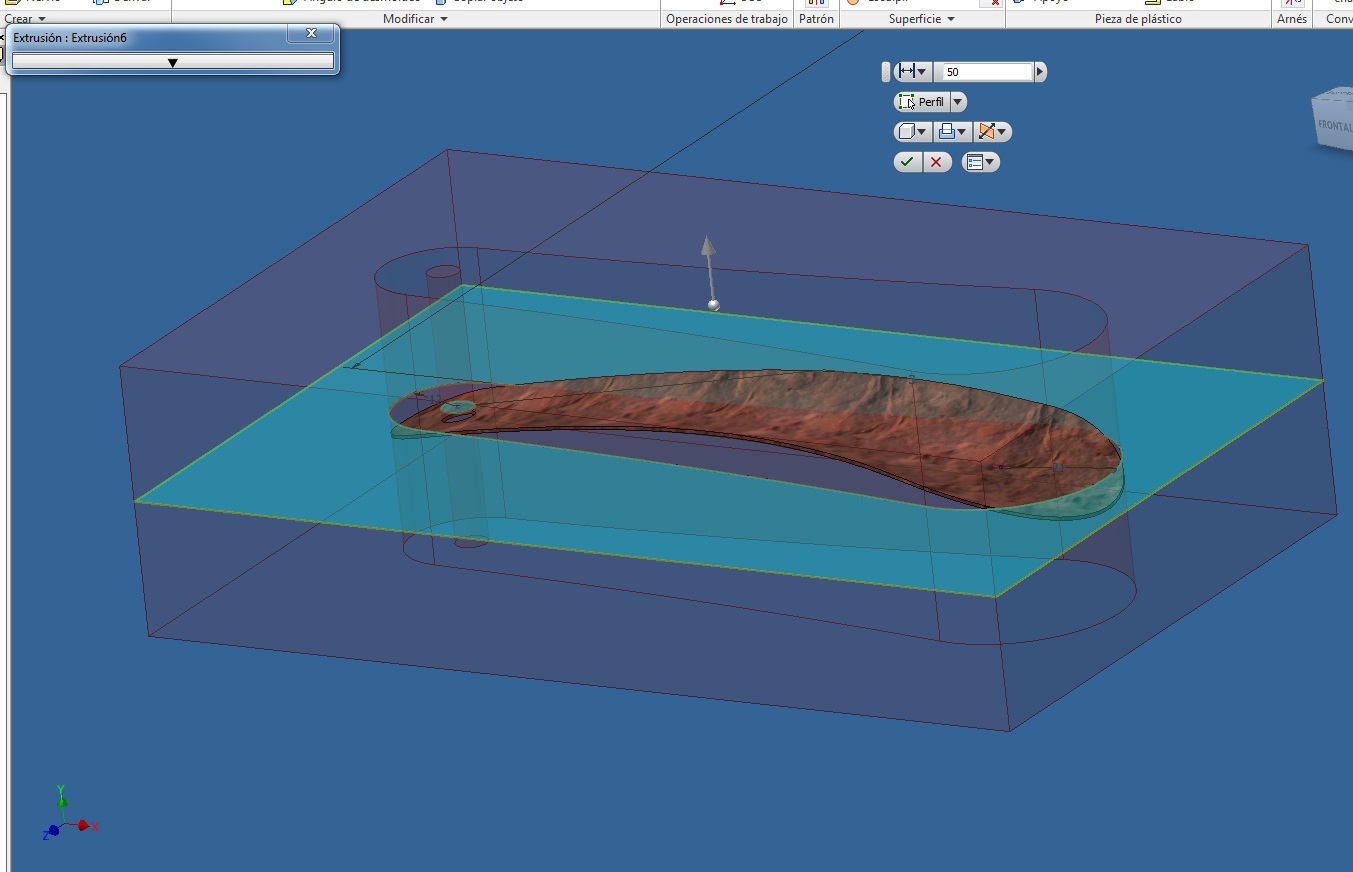Screen dimensions: 1353x872
Task: Confirm the extrusion with the green checkmark
Action: [907, 162]
